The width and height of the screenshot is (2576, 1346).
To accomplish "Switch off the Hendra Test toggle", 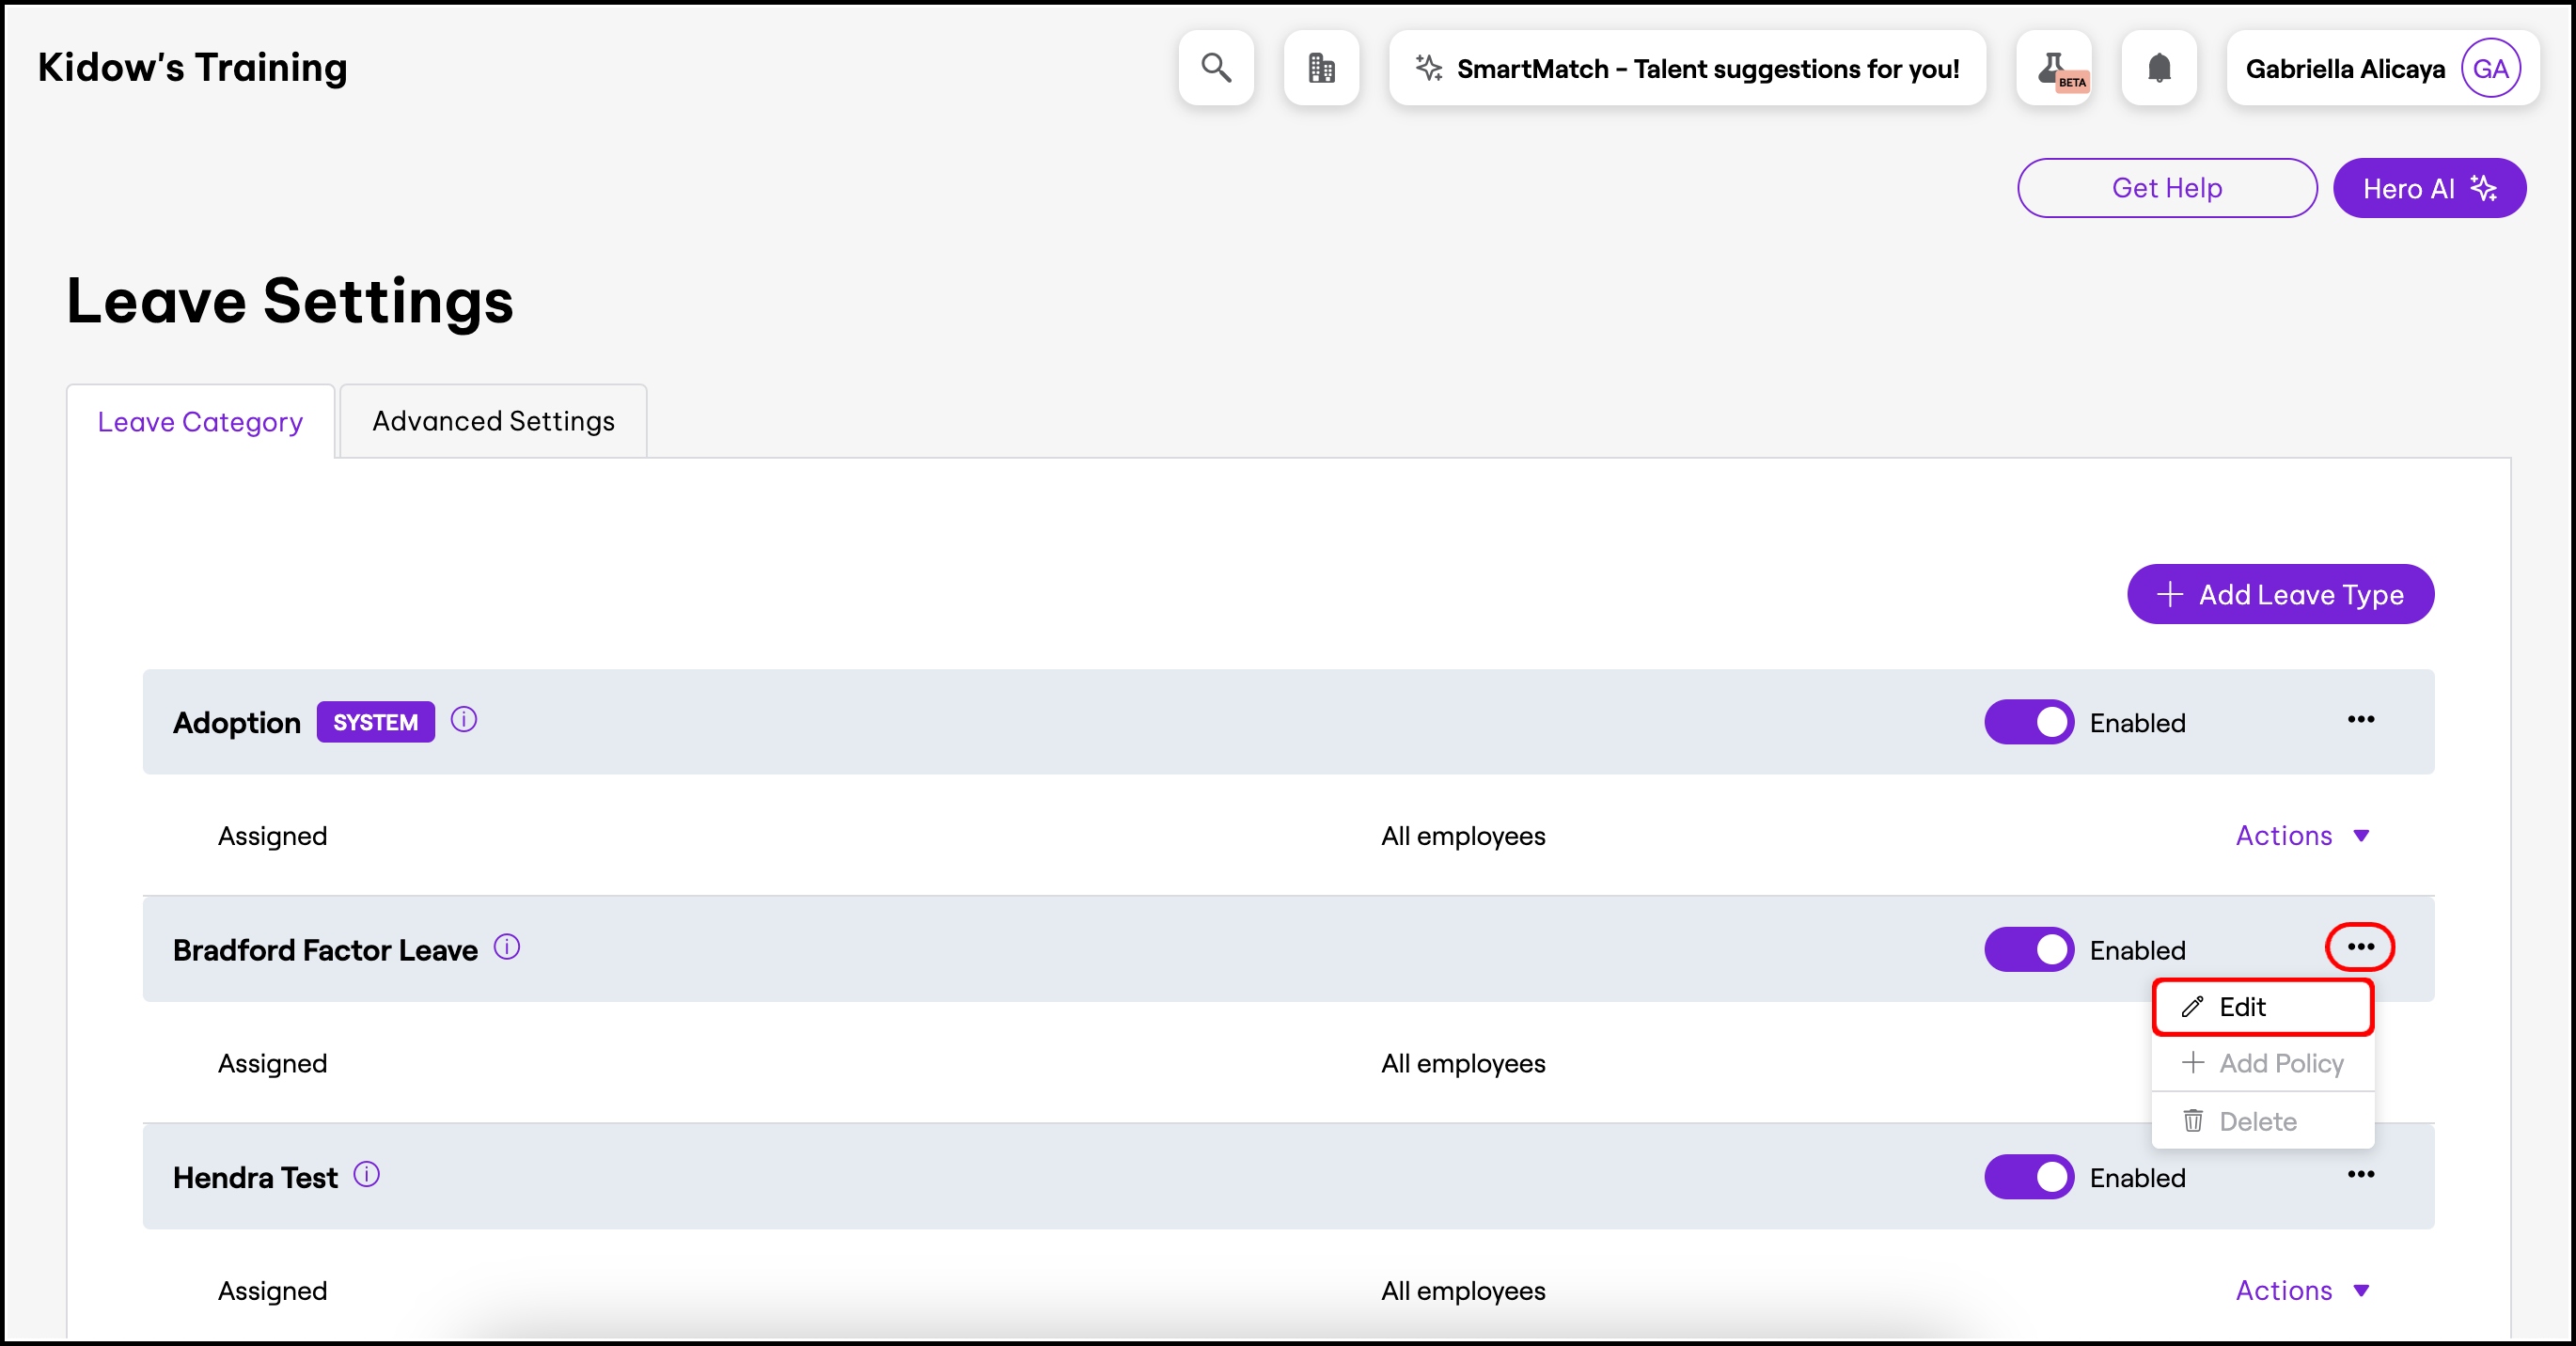I will click(2029, 1177).
